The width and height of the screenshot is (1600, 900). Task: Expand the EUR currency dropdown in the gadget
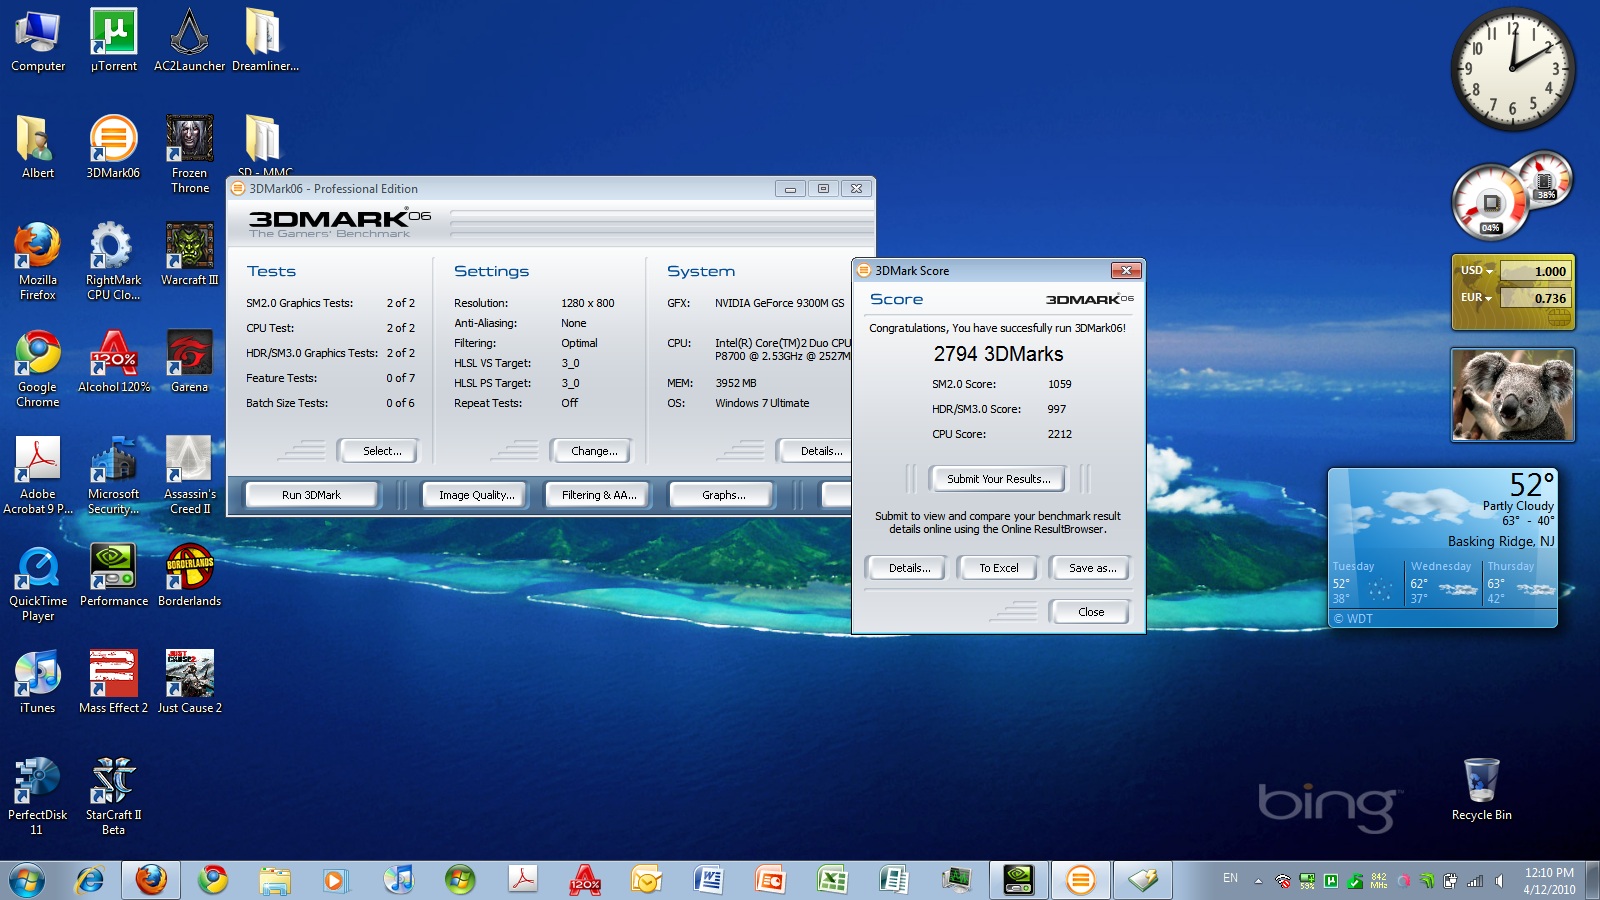pyautogui.click(x=1476, y=298)
